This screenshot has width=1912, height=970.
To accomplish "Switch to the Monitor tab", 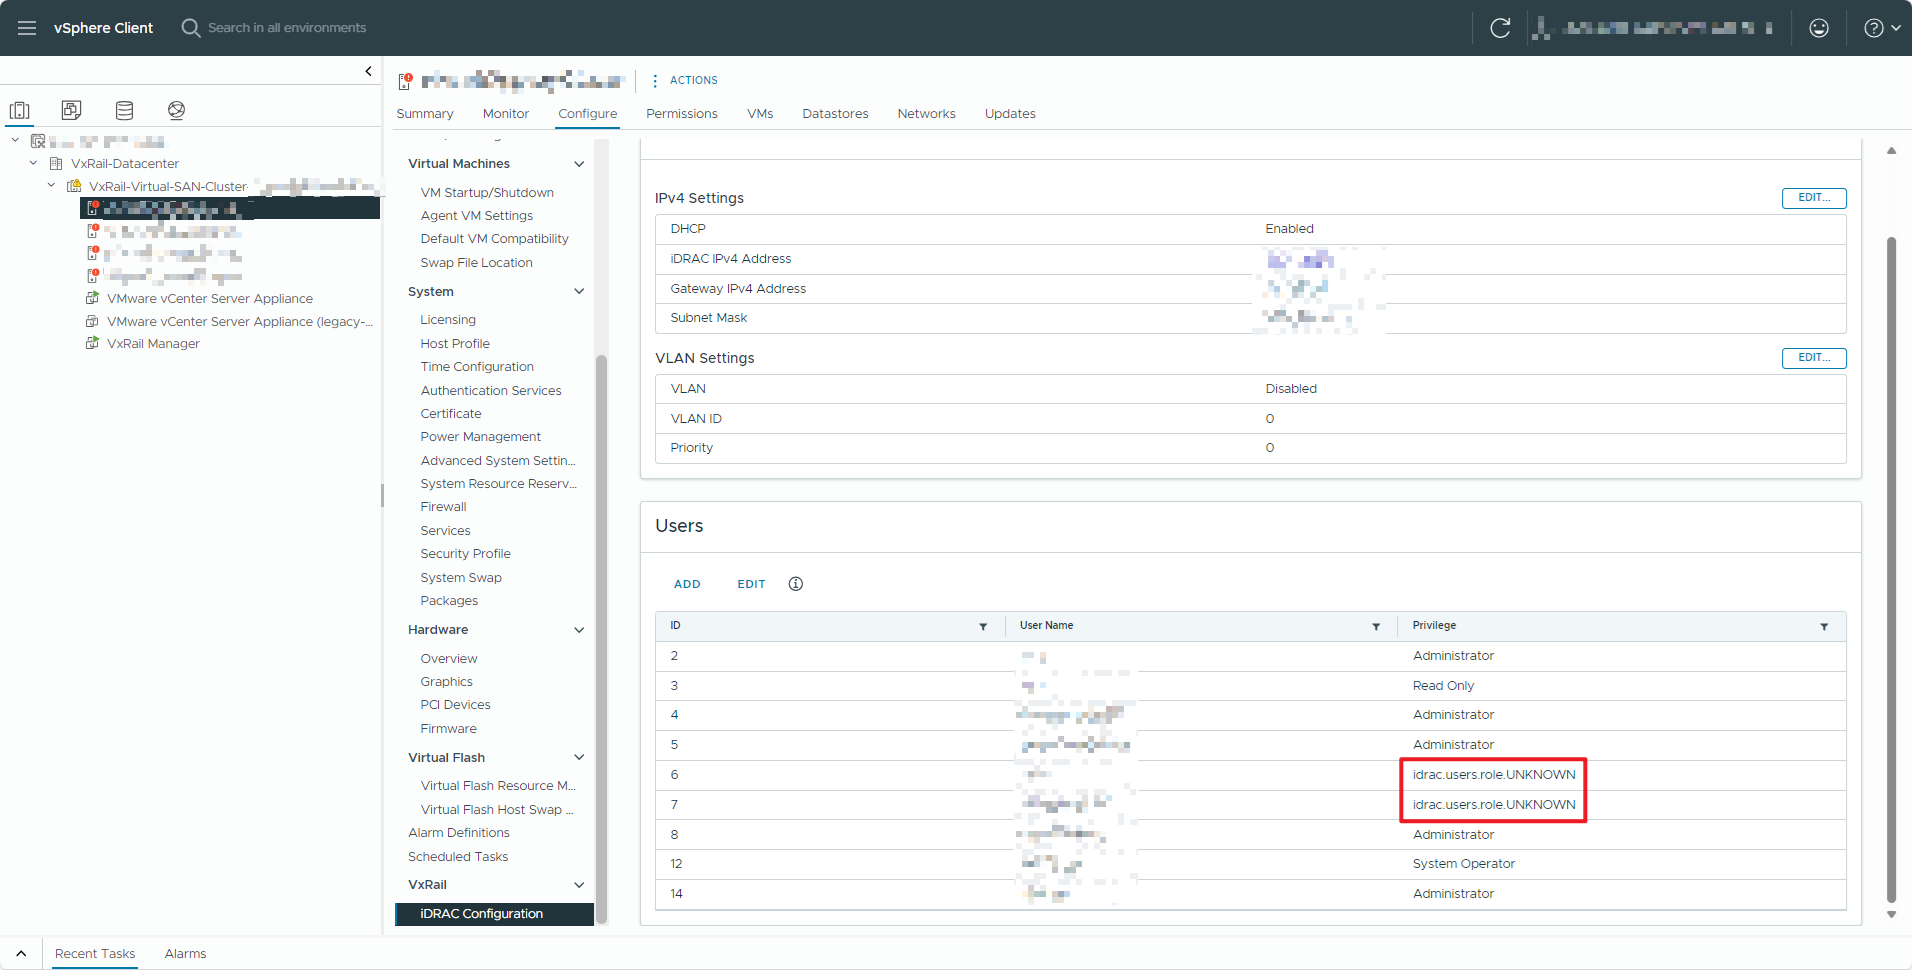I will 505,114.
